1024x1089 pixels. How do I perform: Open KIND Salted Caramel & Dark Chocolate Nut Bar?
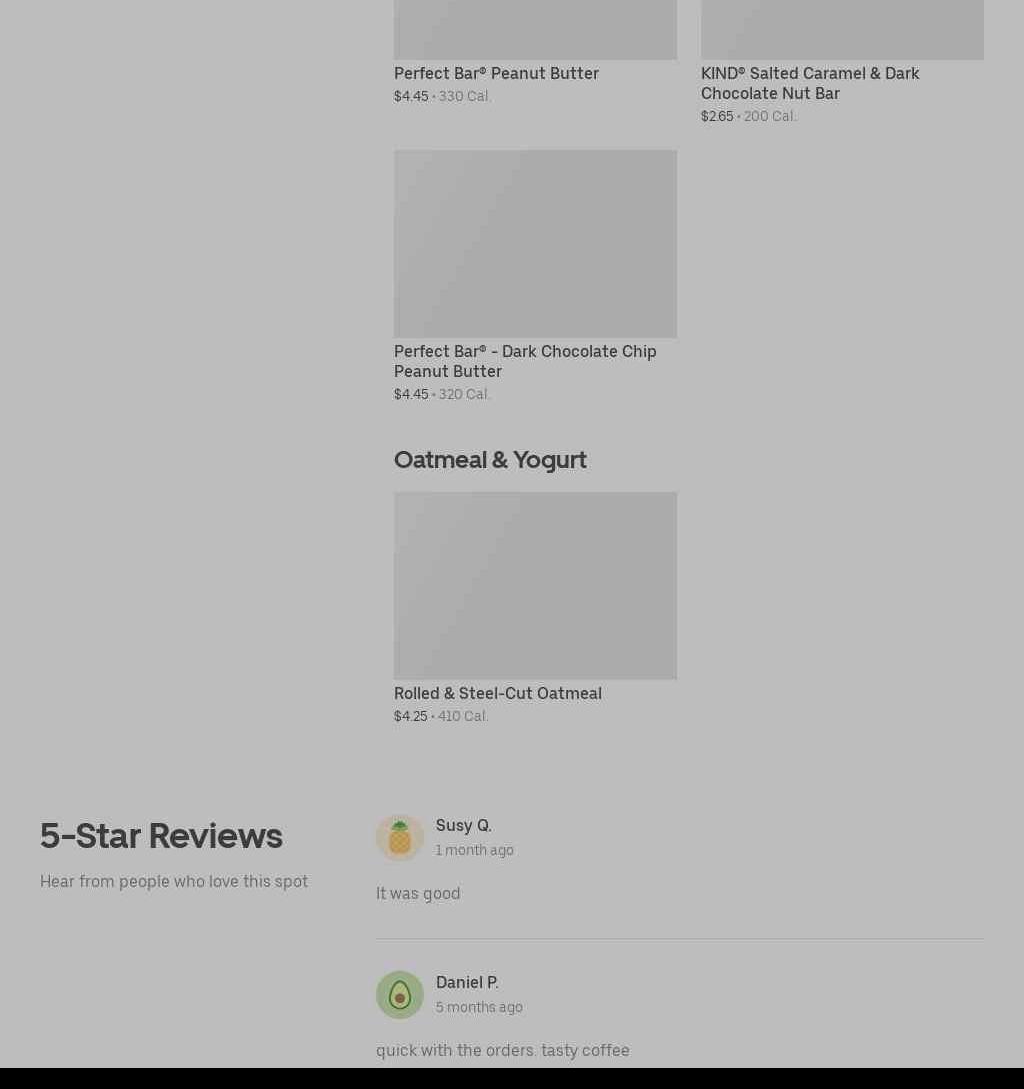tap(810, 83)
